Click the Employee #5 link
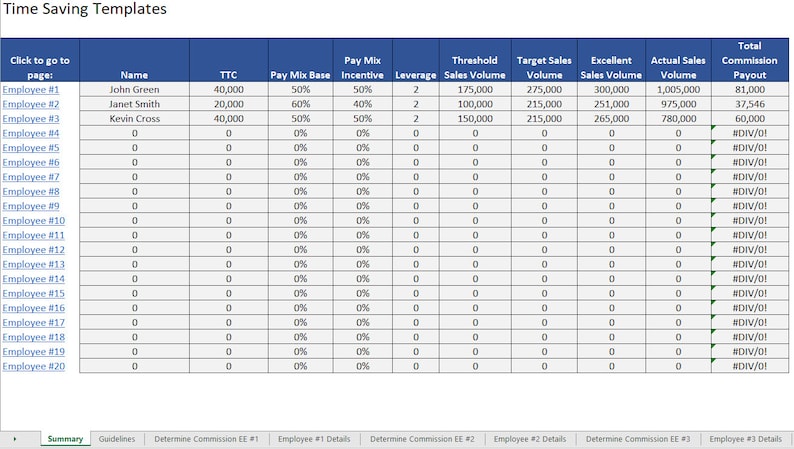This screenshot has height=449, width=794. pos(30,148)
